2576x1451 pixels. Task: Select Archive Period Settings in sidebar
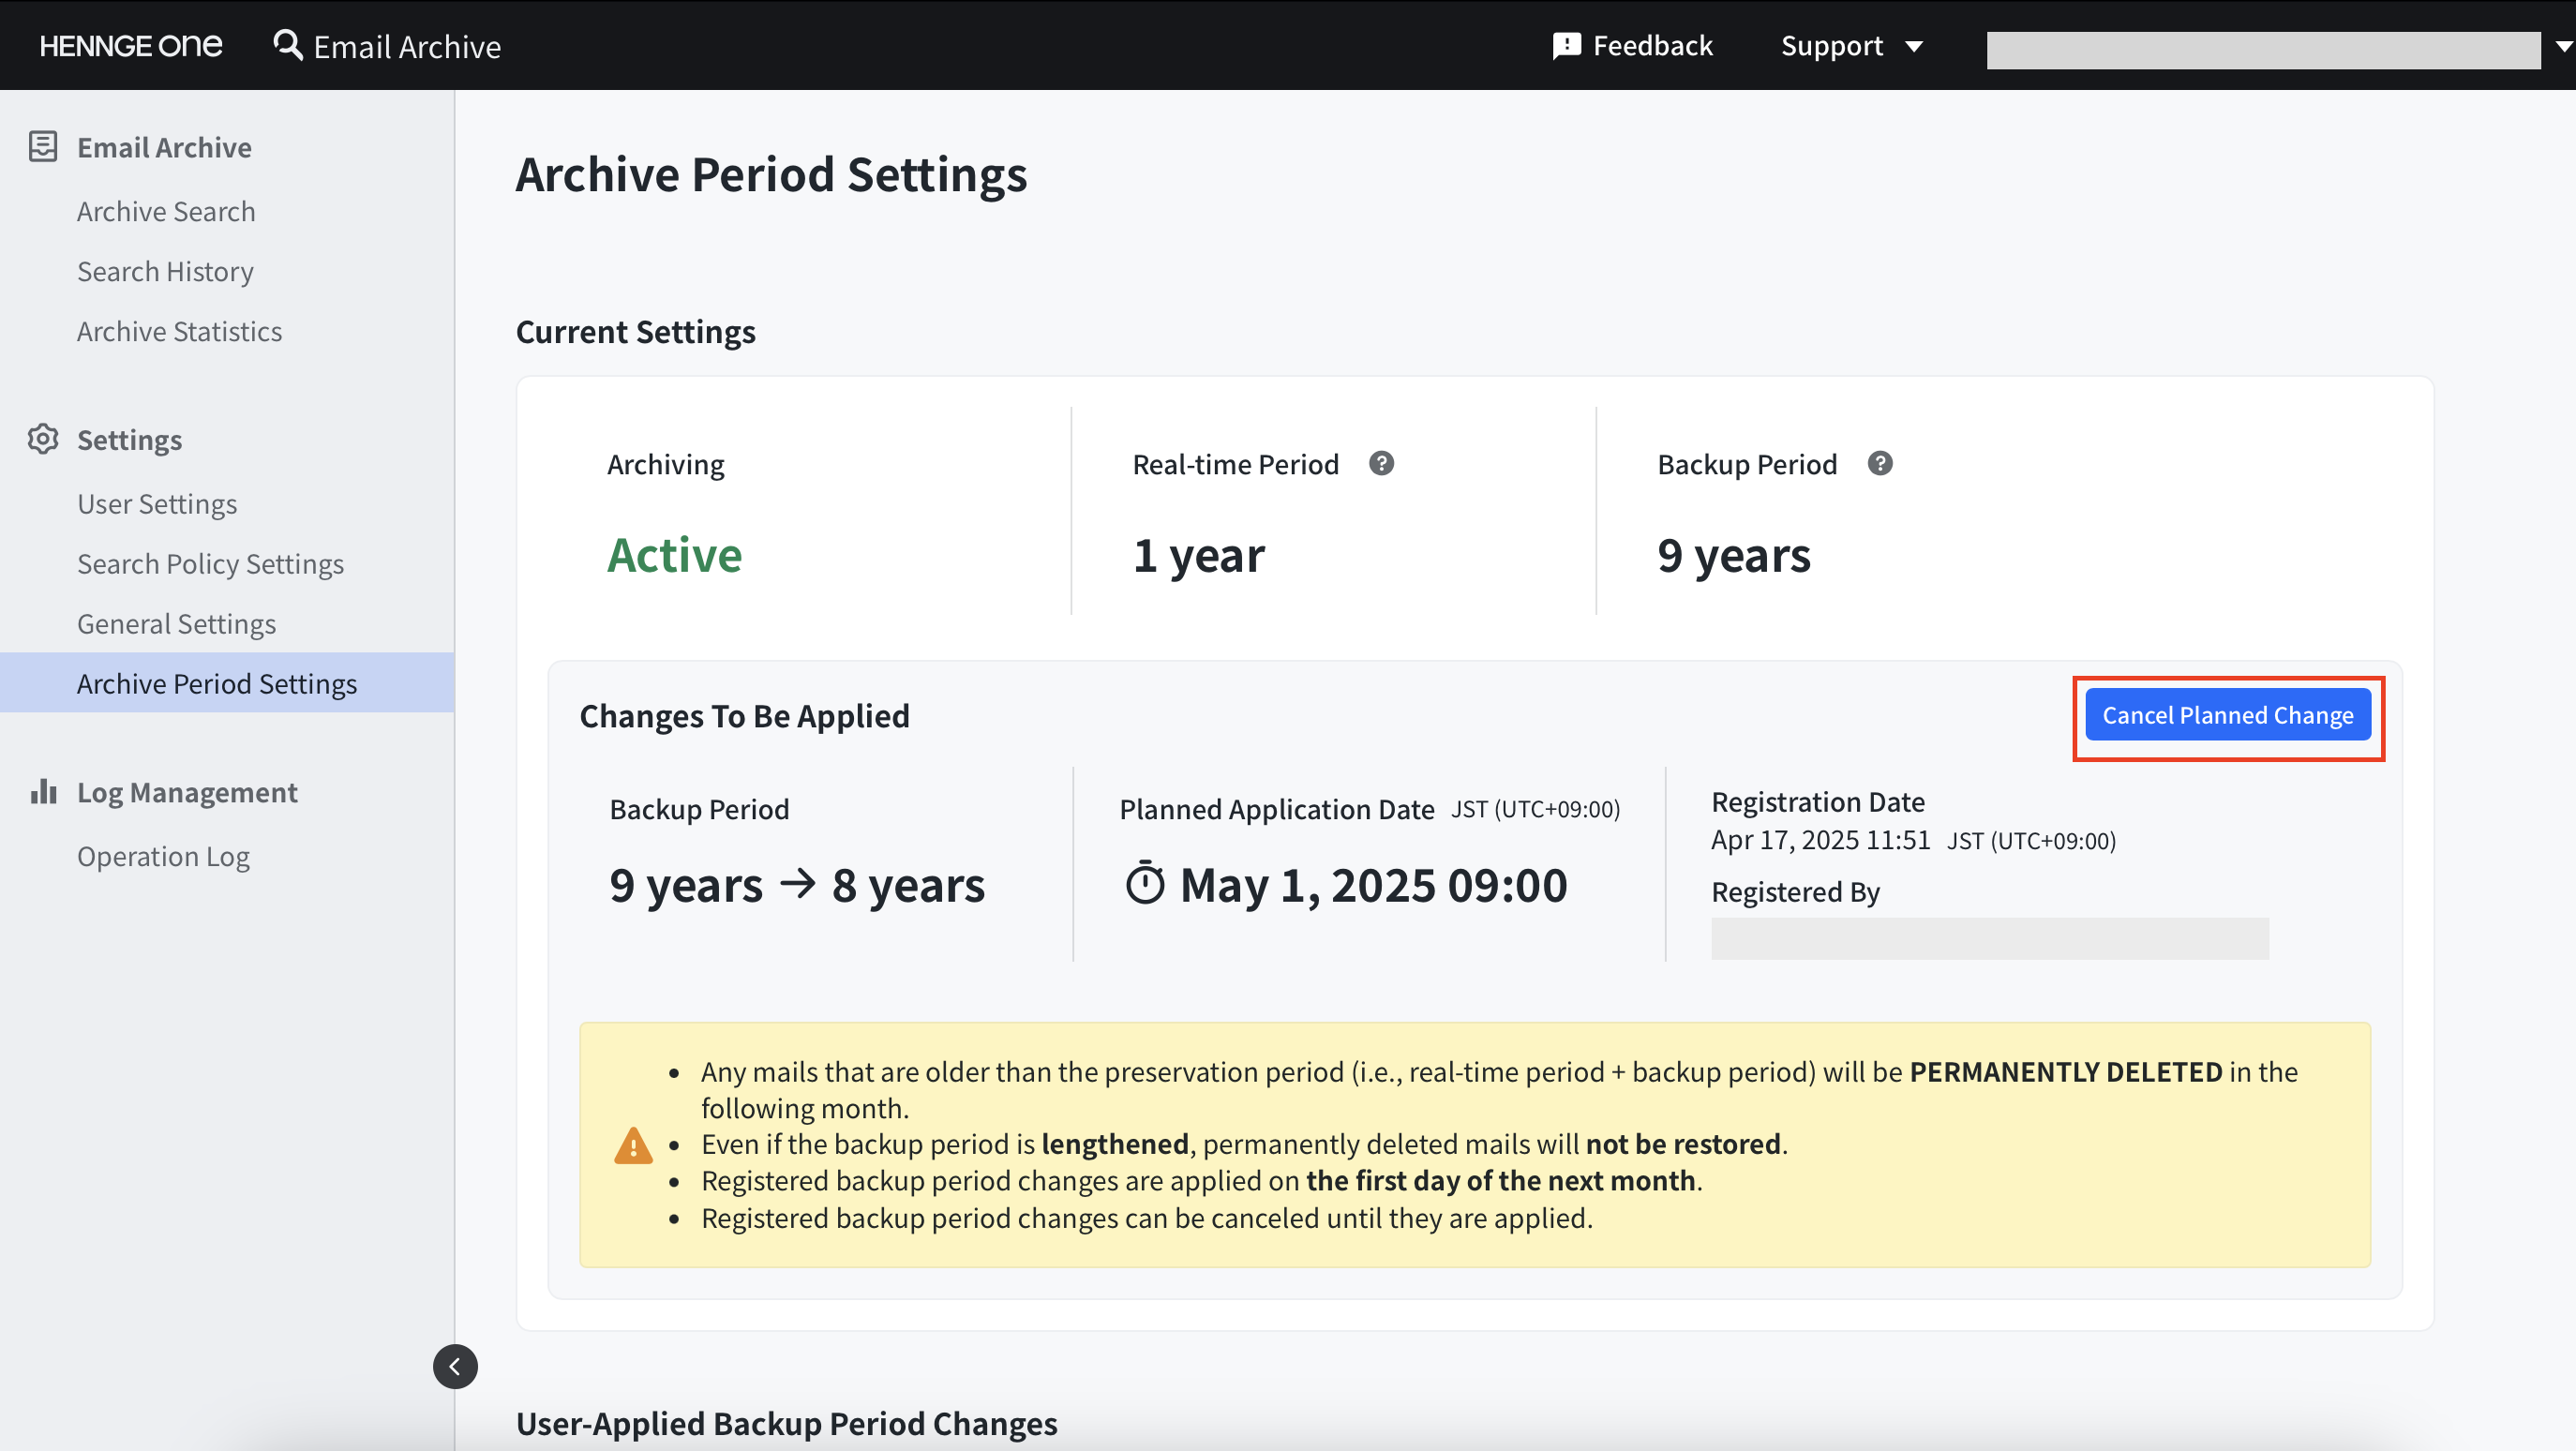point(227,683)
